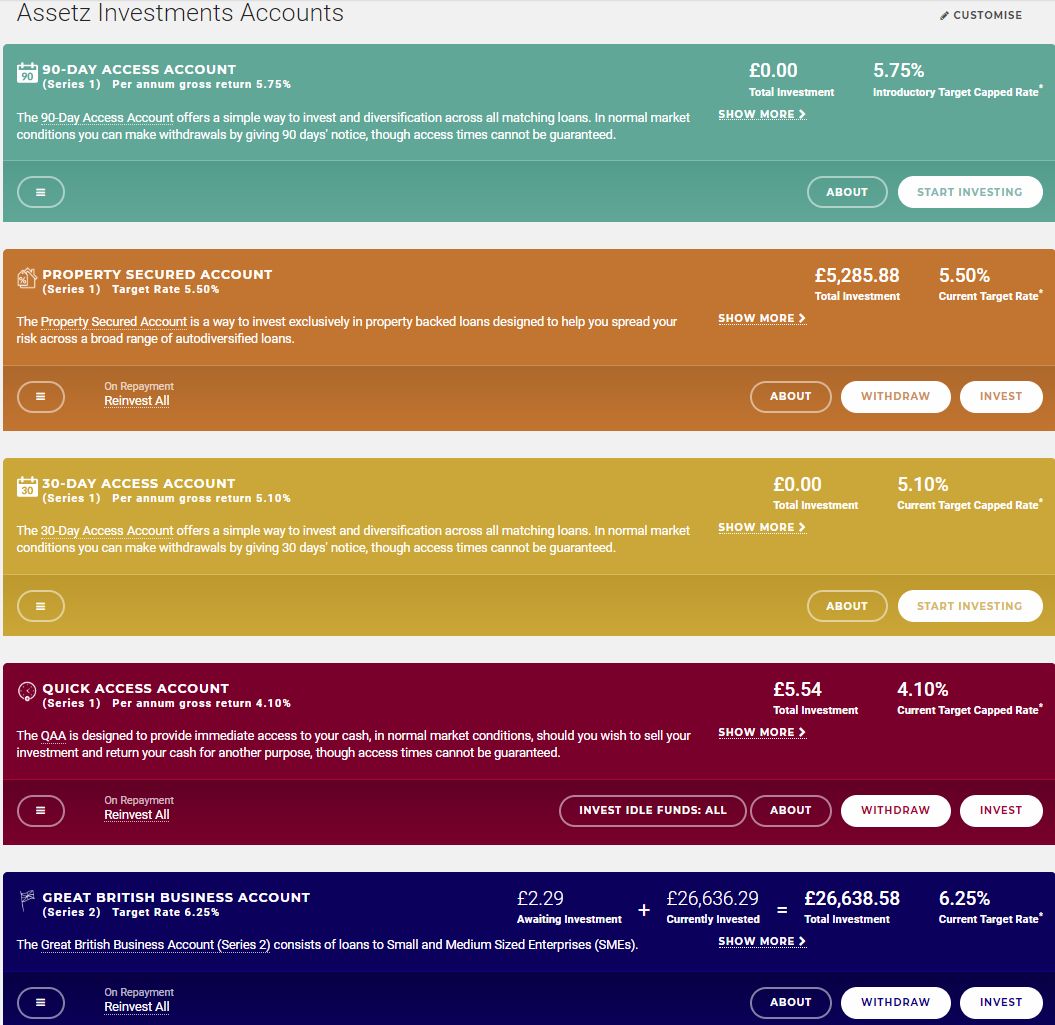Click the 5.10% current target capped rate
The height and width of the screenshot is (1025, 1055).
coord(922,485)
